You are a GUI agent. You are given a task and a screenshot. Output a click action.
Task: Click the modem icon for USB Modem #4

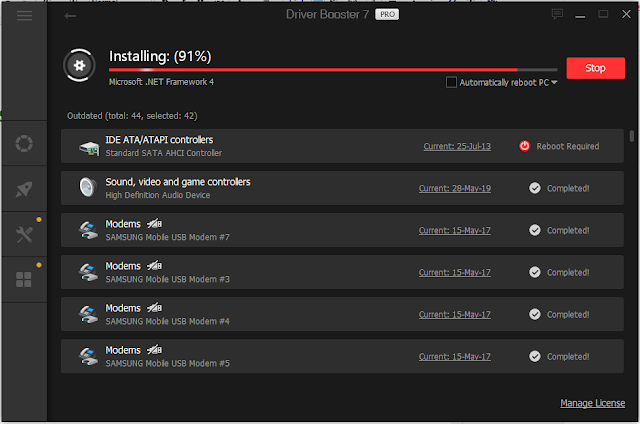[x=88, y=315]
